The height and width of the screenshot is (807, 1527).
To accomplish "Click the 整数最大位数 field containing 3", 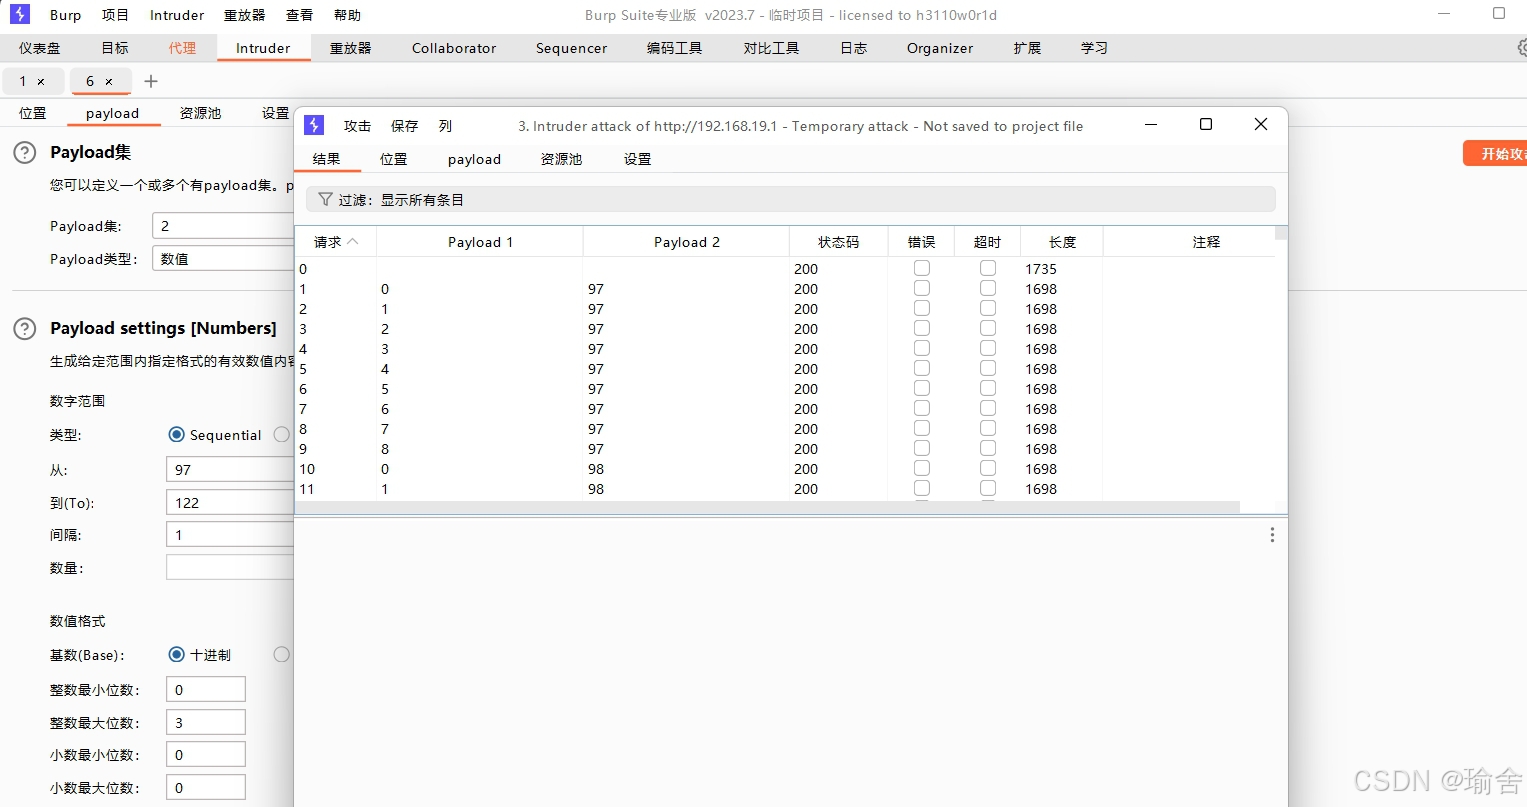I will coord(206,722).
